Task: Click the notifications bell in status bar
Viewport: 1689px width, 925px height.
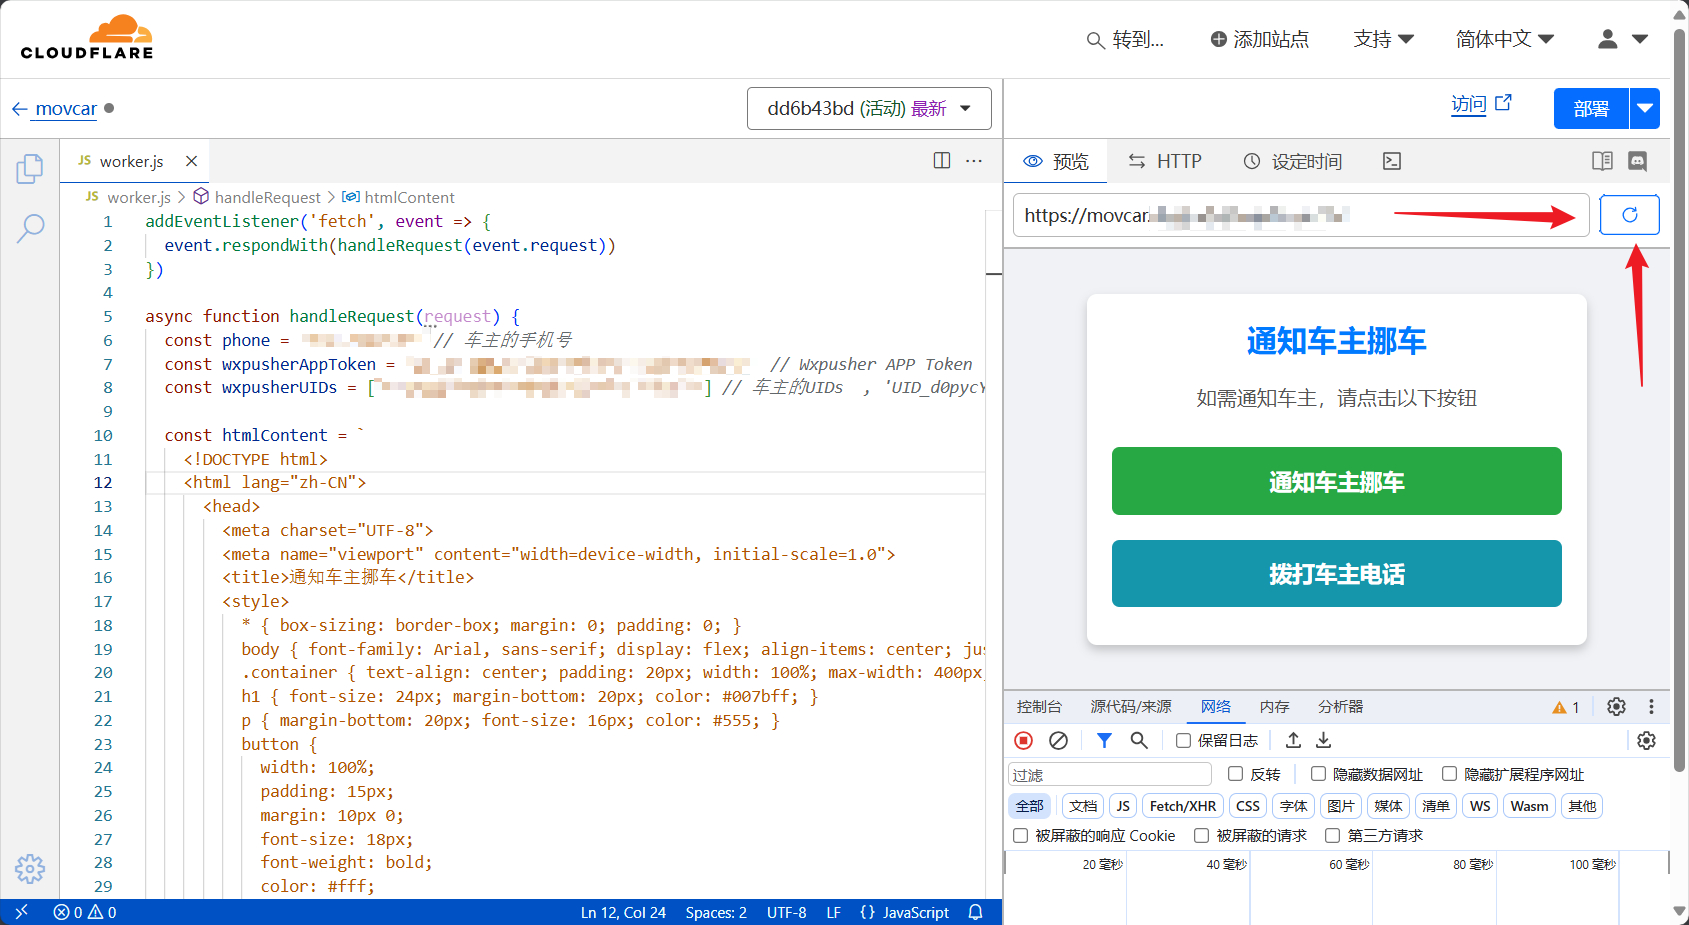Action: [x=976, y=912]
